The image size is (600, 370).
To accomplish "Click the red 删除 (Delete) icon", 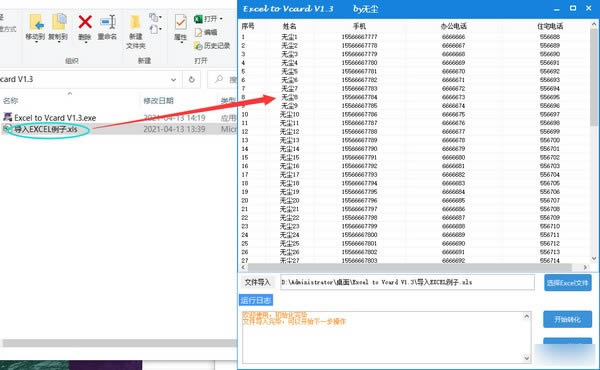I will (85, 22).
